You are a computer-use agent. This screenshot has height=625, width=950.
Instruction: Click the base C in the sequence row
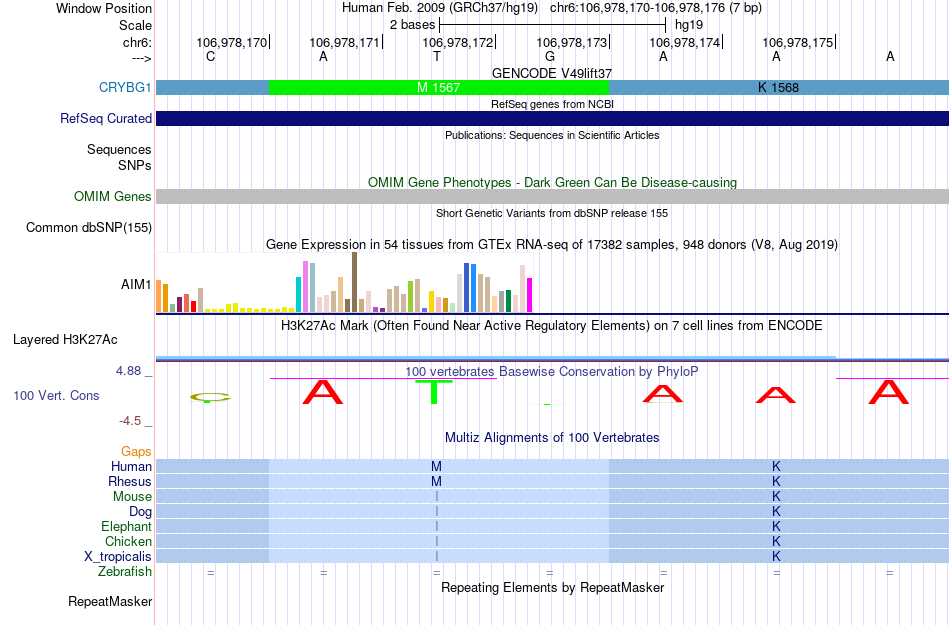tap(210, 56)
